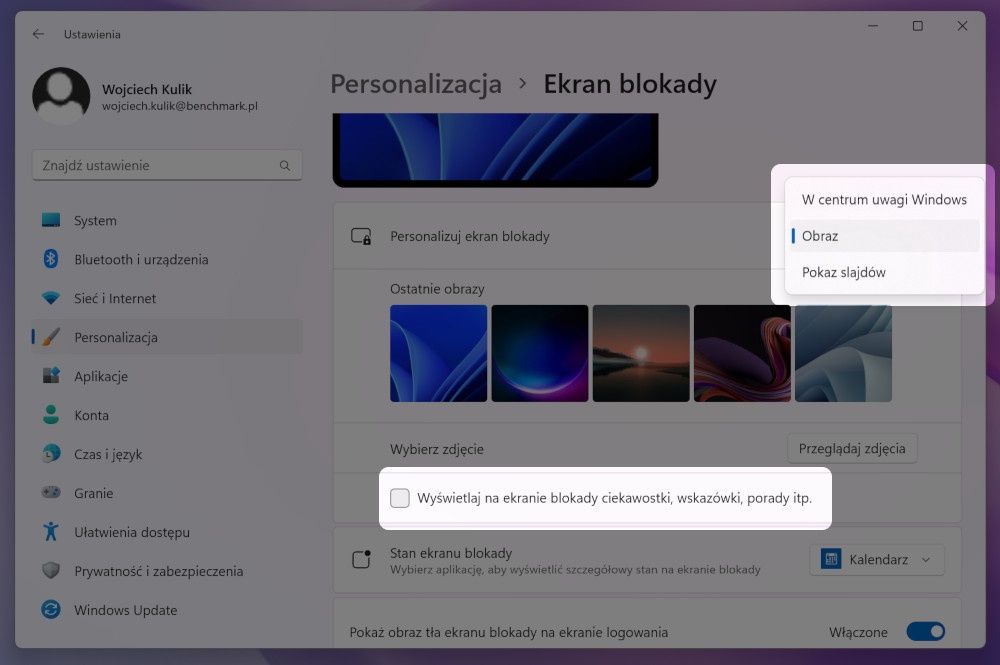Toggle the lock screen tips checkbox
Screen dimensions: 1000x665
(x=400, y=498)
